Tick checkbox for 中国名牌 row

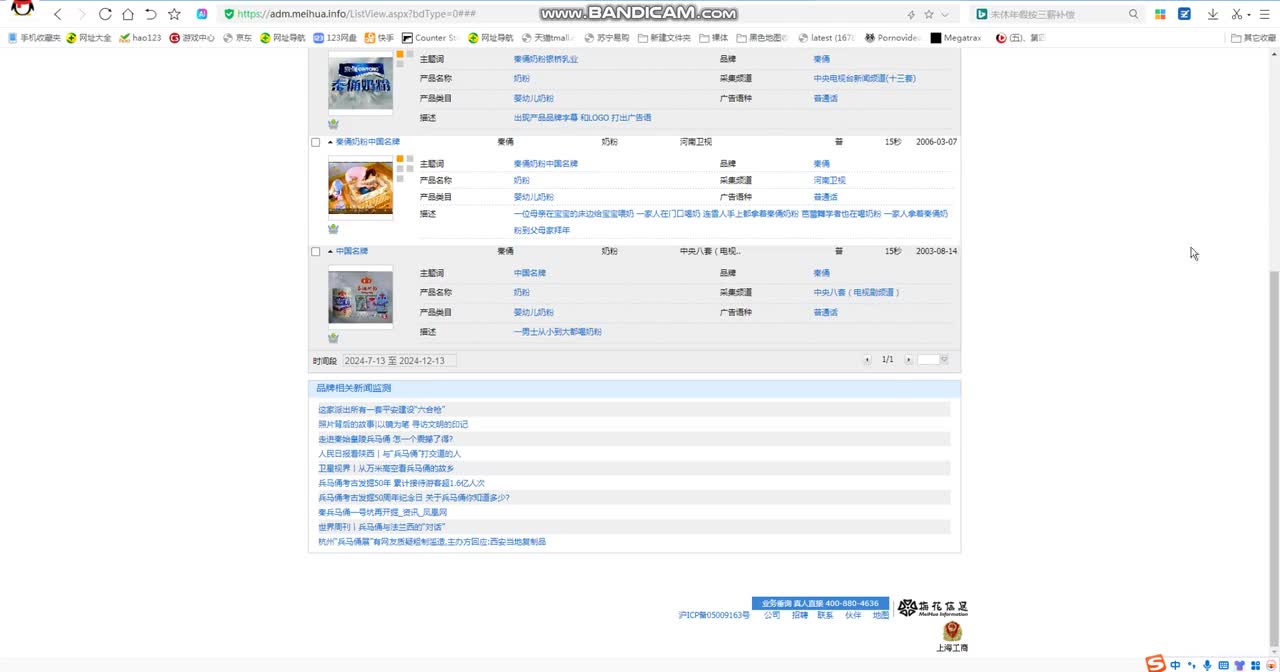tap(316, 252)
